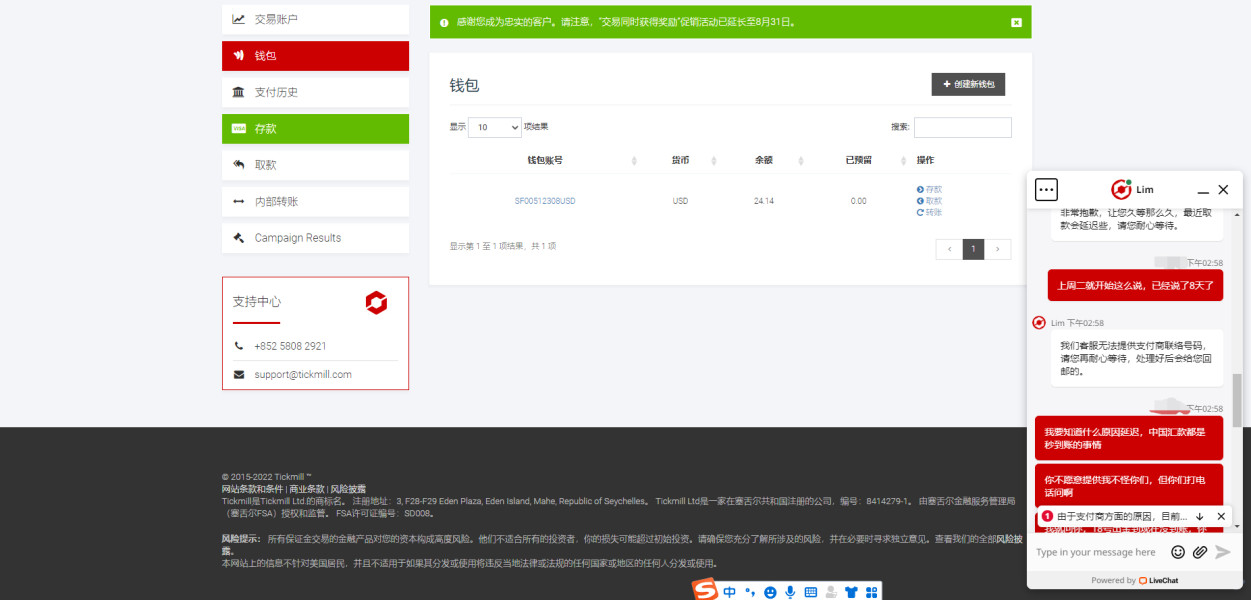This screenshot has height=600, width=1251.
Task: Open the green 存款 deposit menu item
Action: (x=315, y=129)
